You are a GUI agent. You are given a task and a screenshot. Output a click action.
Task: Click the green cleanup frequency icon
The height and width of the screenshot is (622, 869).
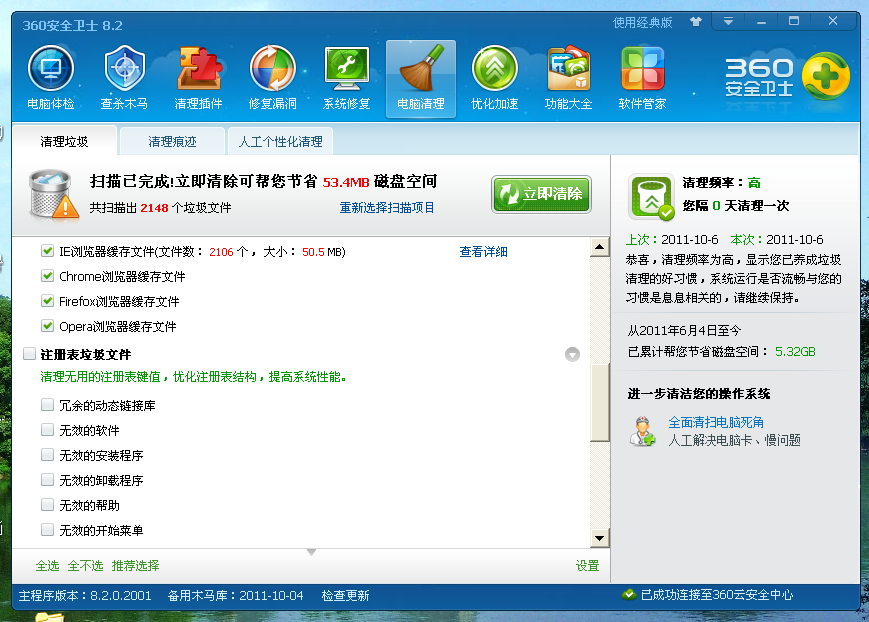pyautogui.click(x=651, y=196)
